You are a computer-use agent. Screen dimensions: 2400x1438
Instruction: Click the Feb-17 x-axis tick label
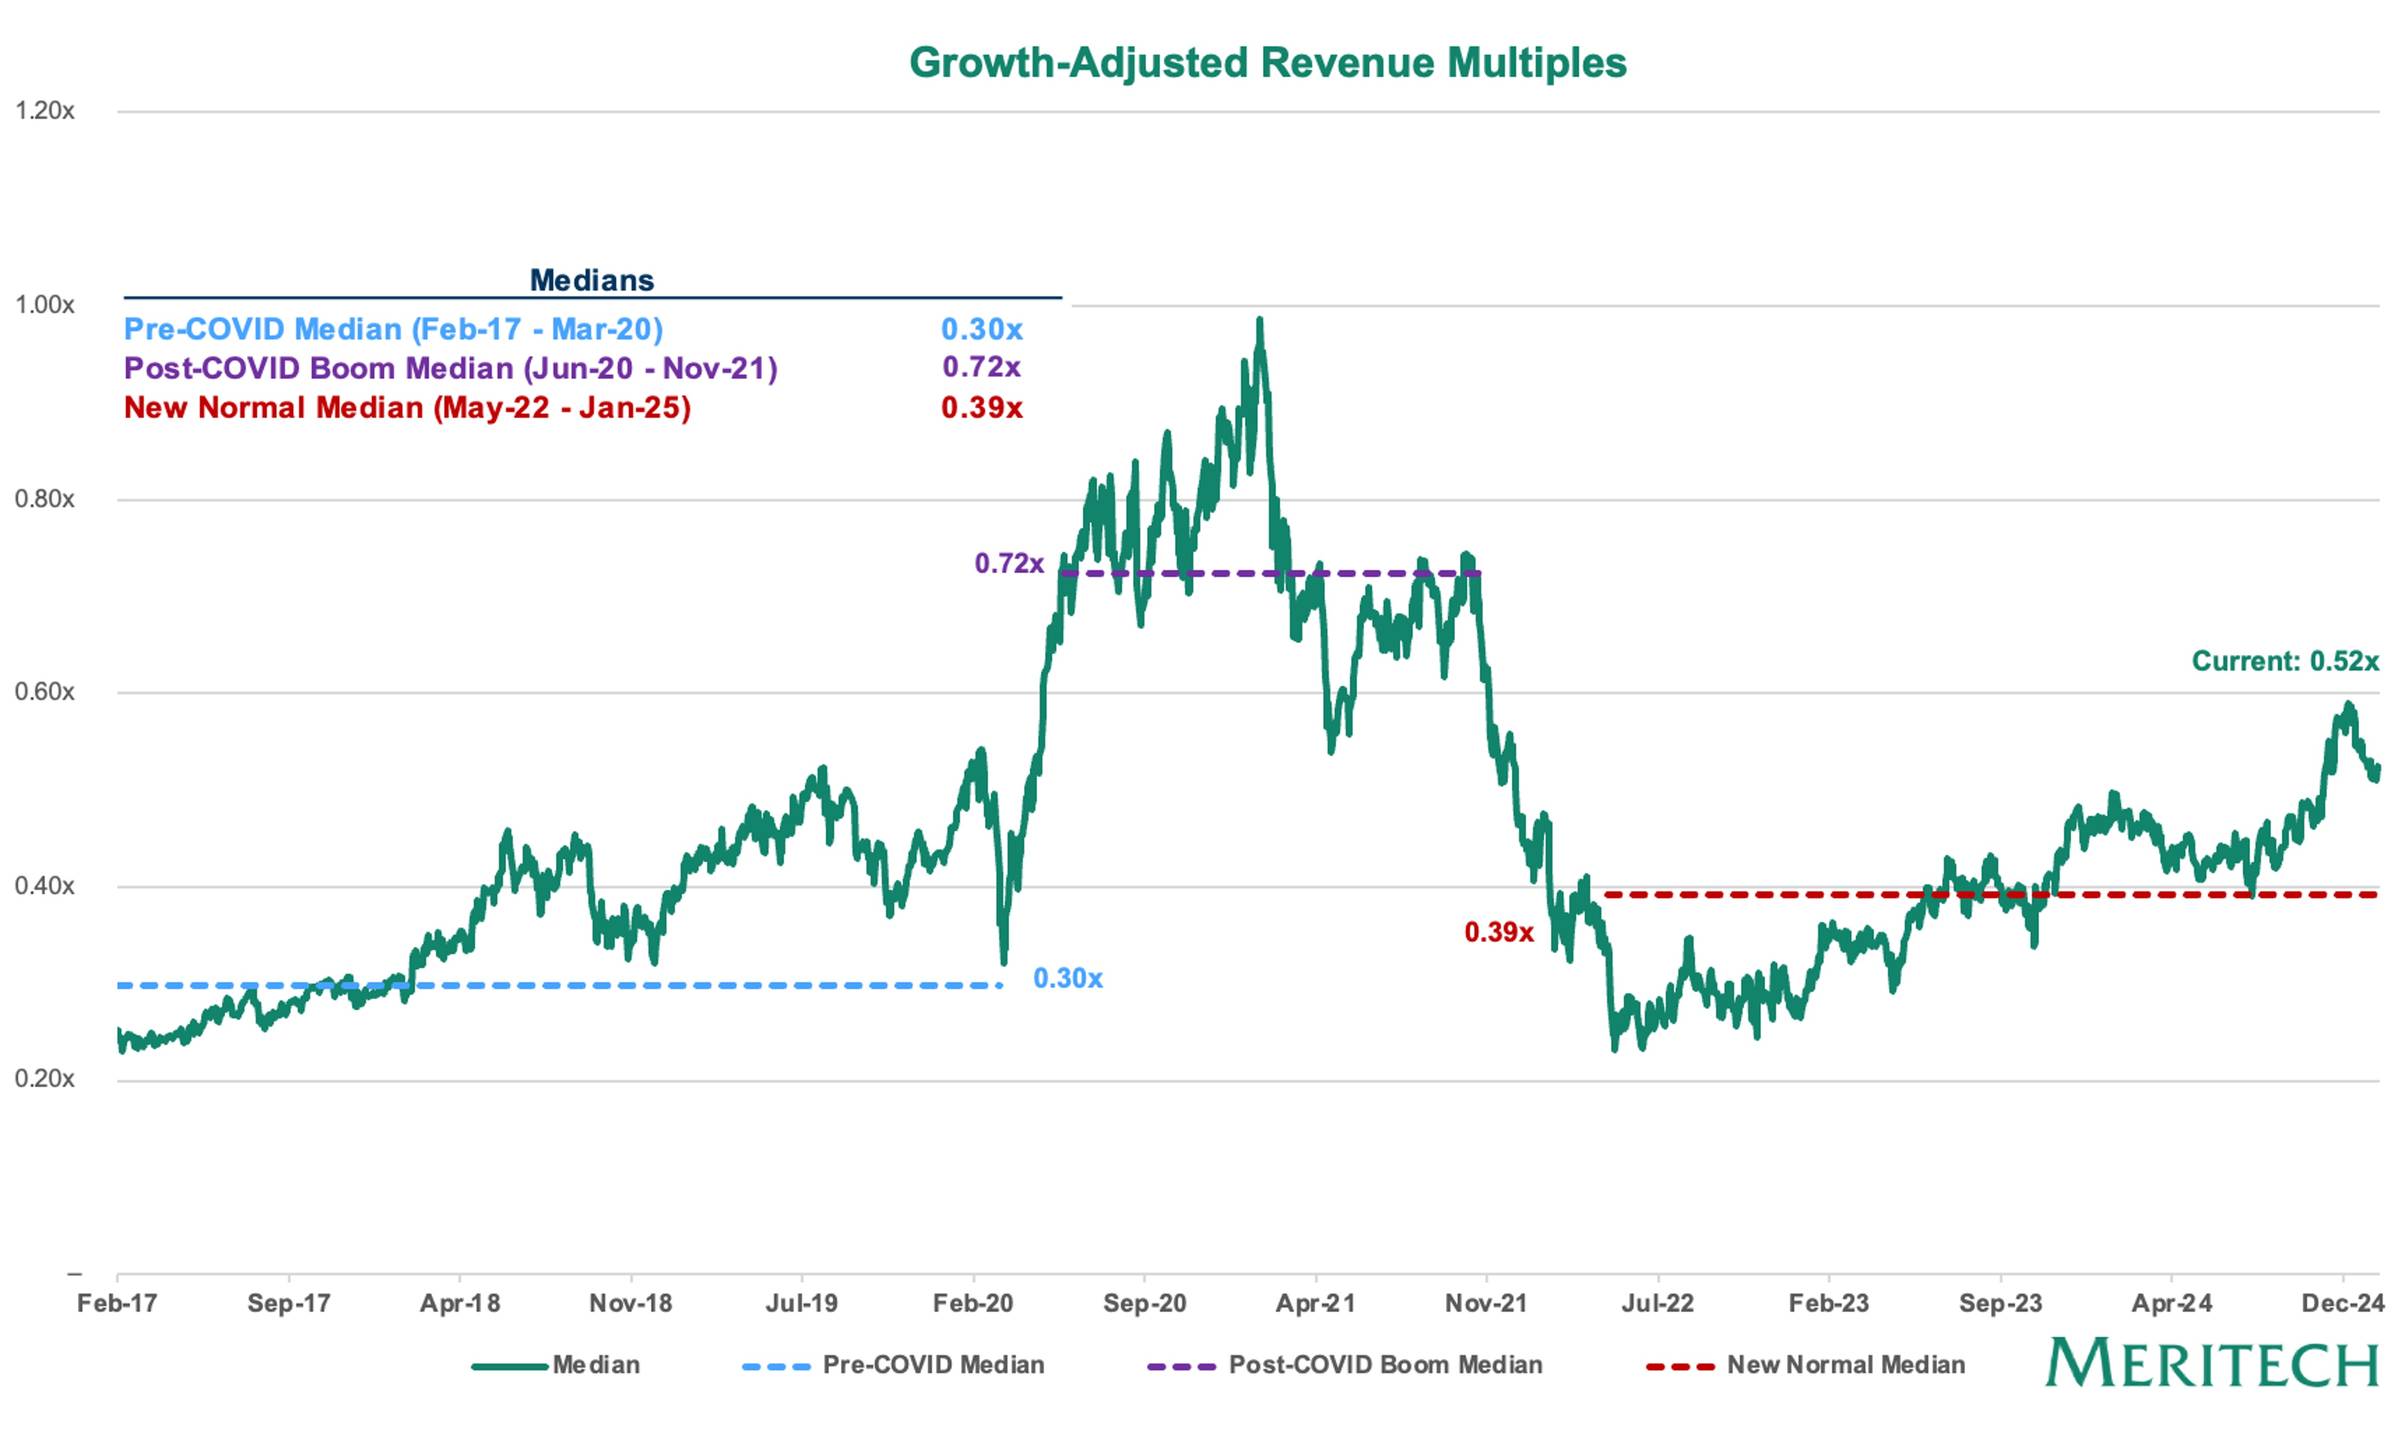[x=117, y=1303]
